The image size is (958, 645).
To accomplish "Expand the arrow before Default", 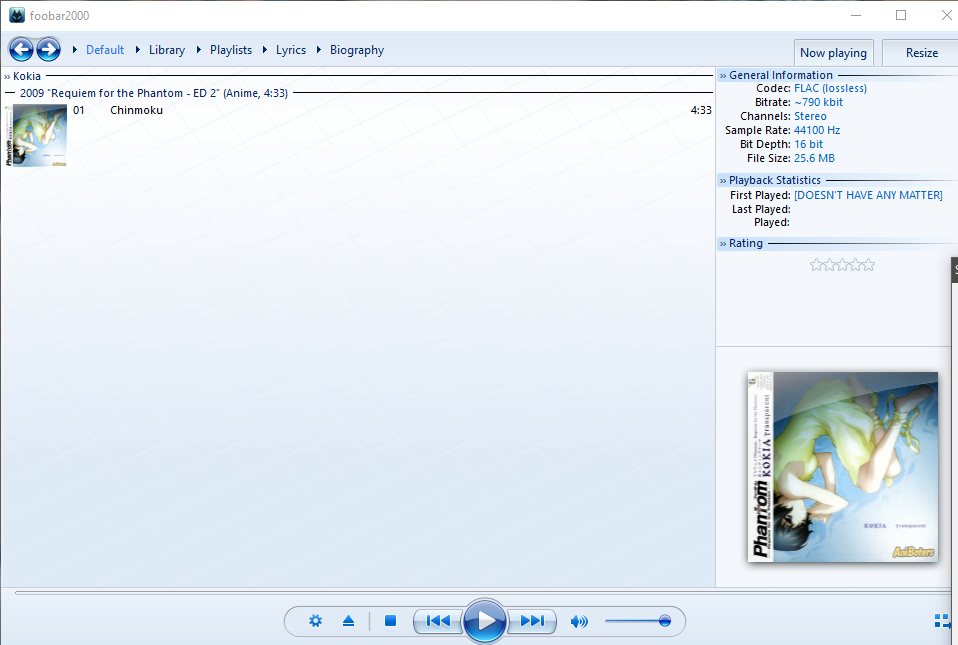I will click(x=75, y=49).
